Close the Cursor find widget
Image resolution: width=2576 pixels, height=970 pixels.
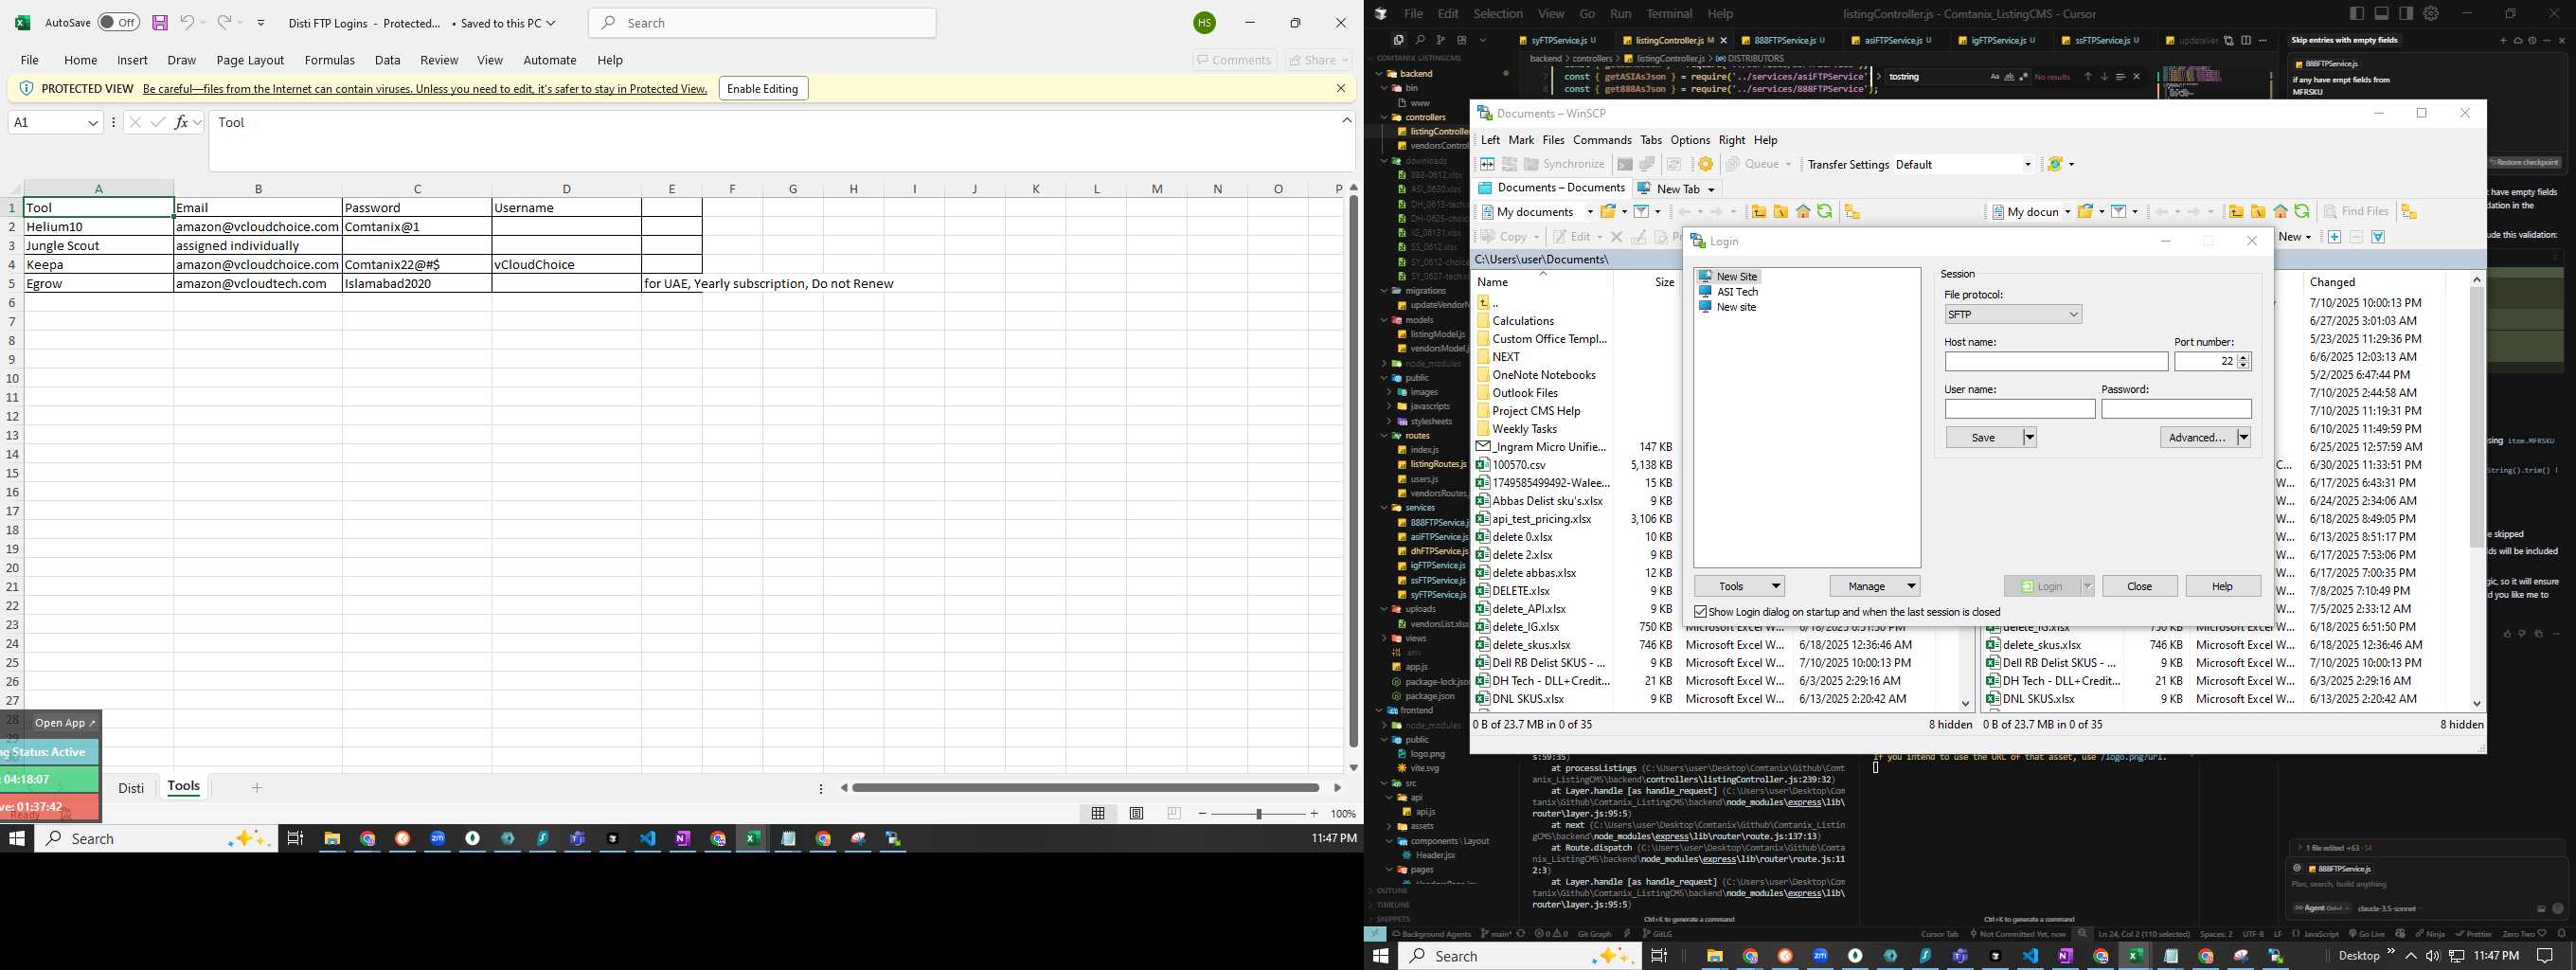pos(2137,77)
